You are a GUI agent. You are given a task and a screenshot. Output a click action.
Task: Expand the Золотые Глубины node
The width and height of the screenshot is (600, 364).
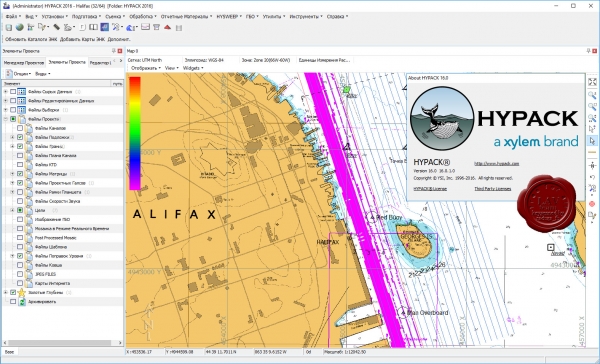click(6, 292)
